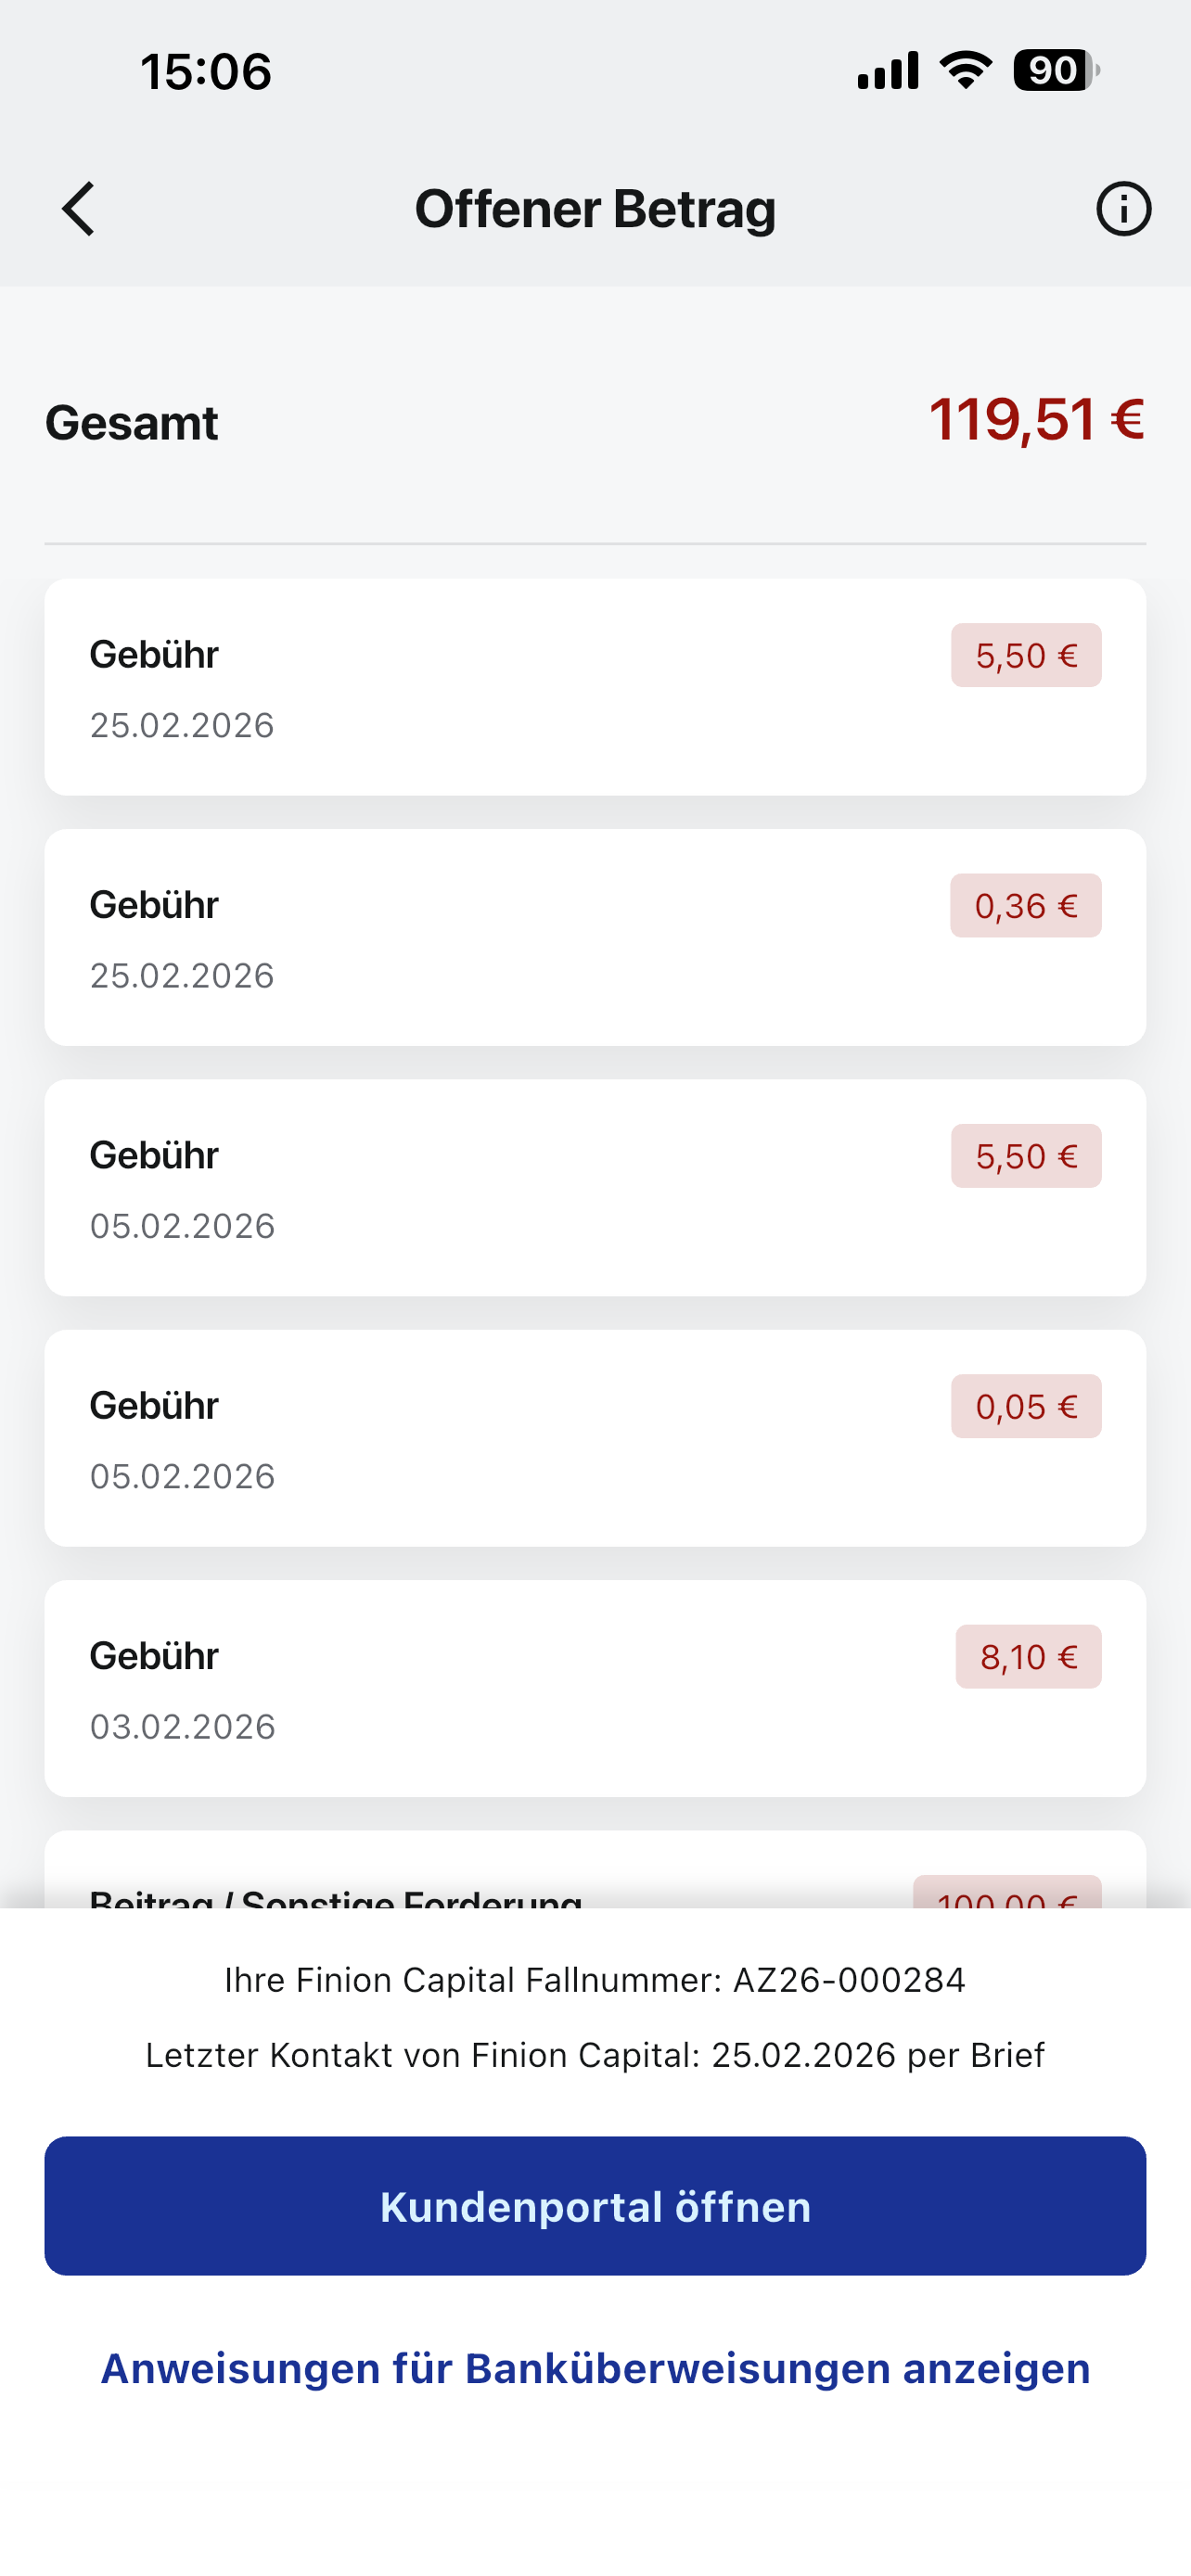Show Anweisungen für Banküberweisungen anzeigen
This screenshot has height=2576, width=1191.
(595, 2368)
